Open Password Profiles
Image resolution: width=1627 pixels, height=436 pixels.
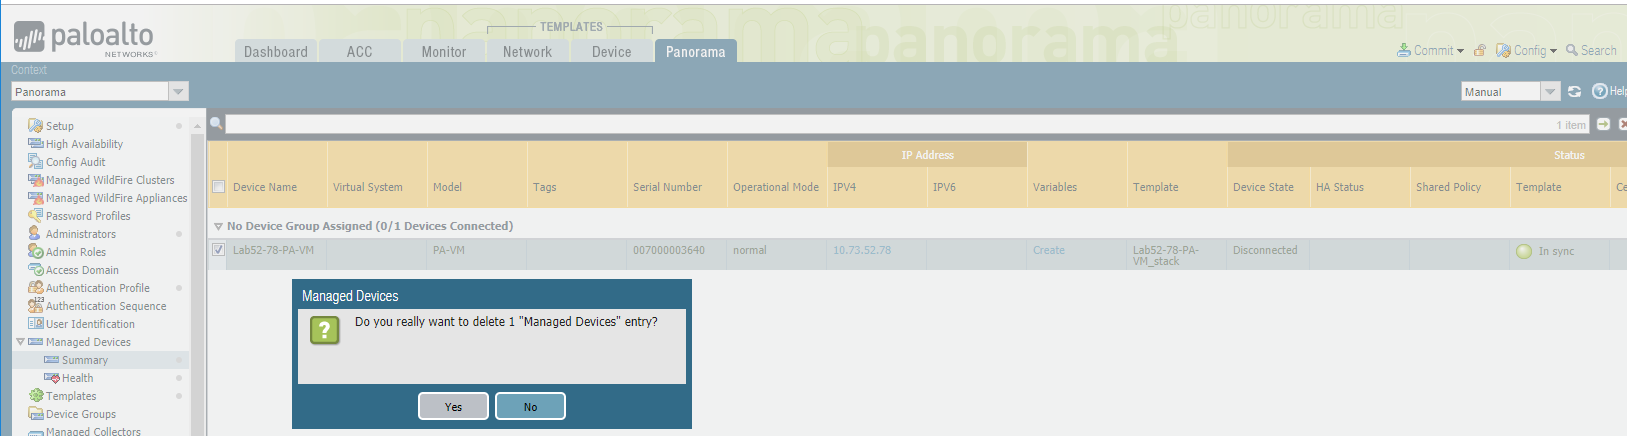pos(88,216)
